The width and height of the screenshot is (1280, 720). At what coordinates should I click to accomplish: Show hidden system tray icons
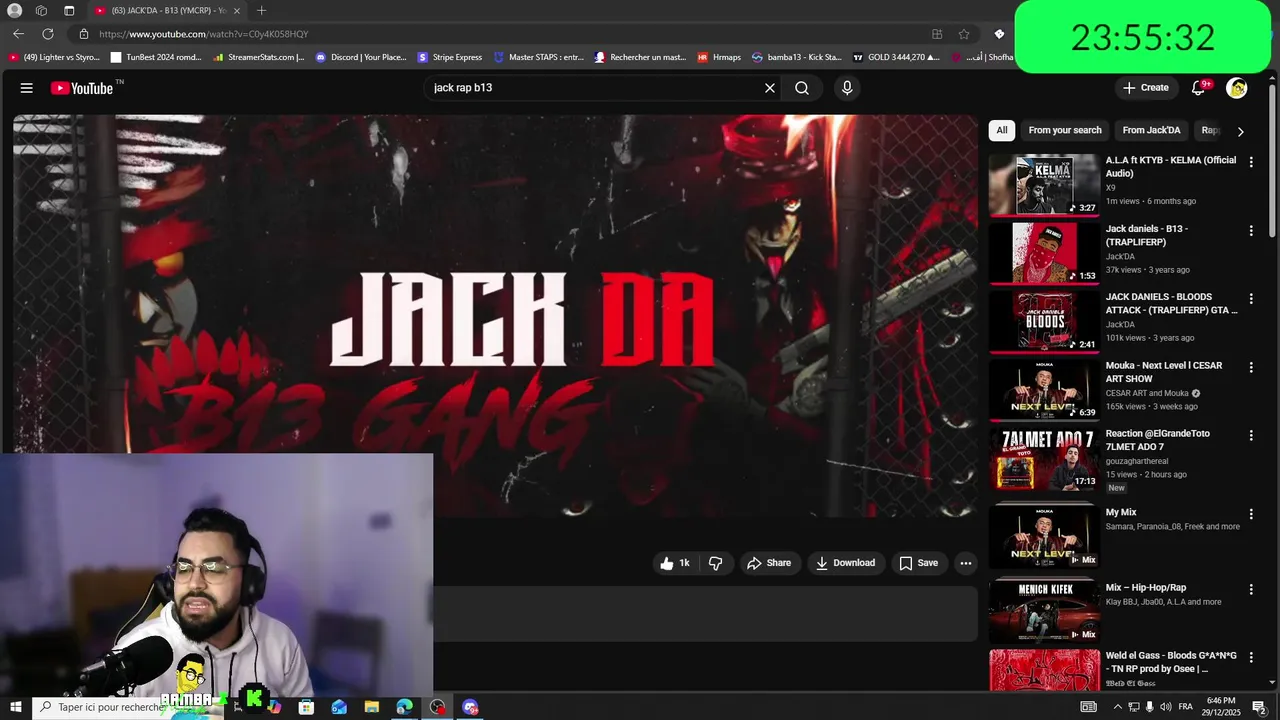pyautogui.click(x=1117, y=707)
